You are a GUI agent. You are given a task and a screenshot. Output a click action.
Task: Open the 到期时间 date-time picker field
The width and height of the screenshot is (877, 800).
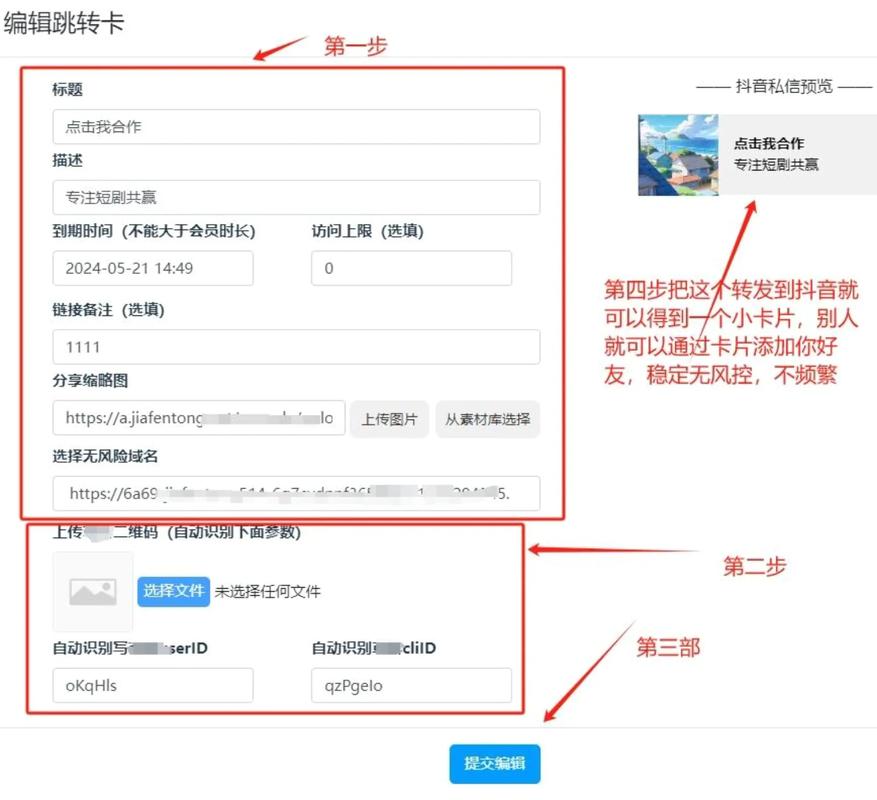pyautogui.click(x=153, y=268)
